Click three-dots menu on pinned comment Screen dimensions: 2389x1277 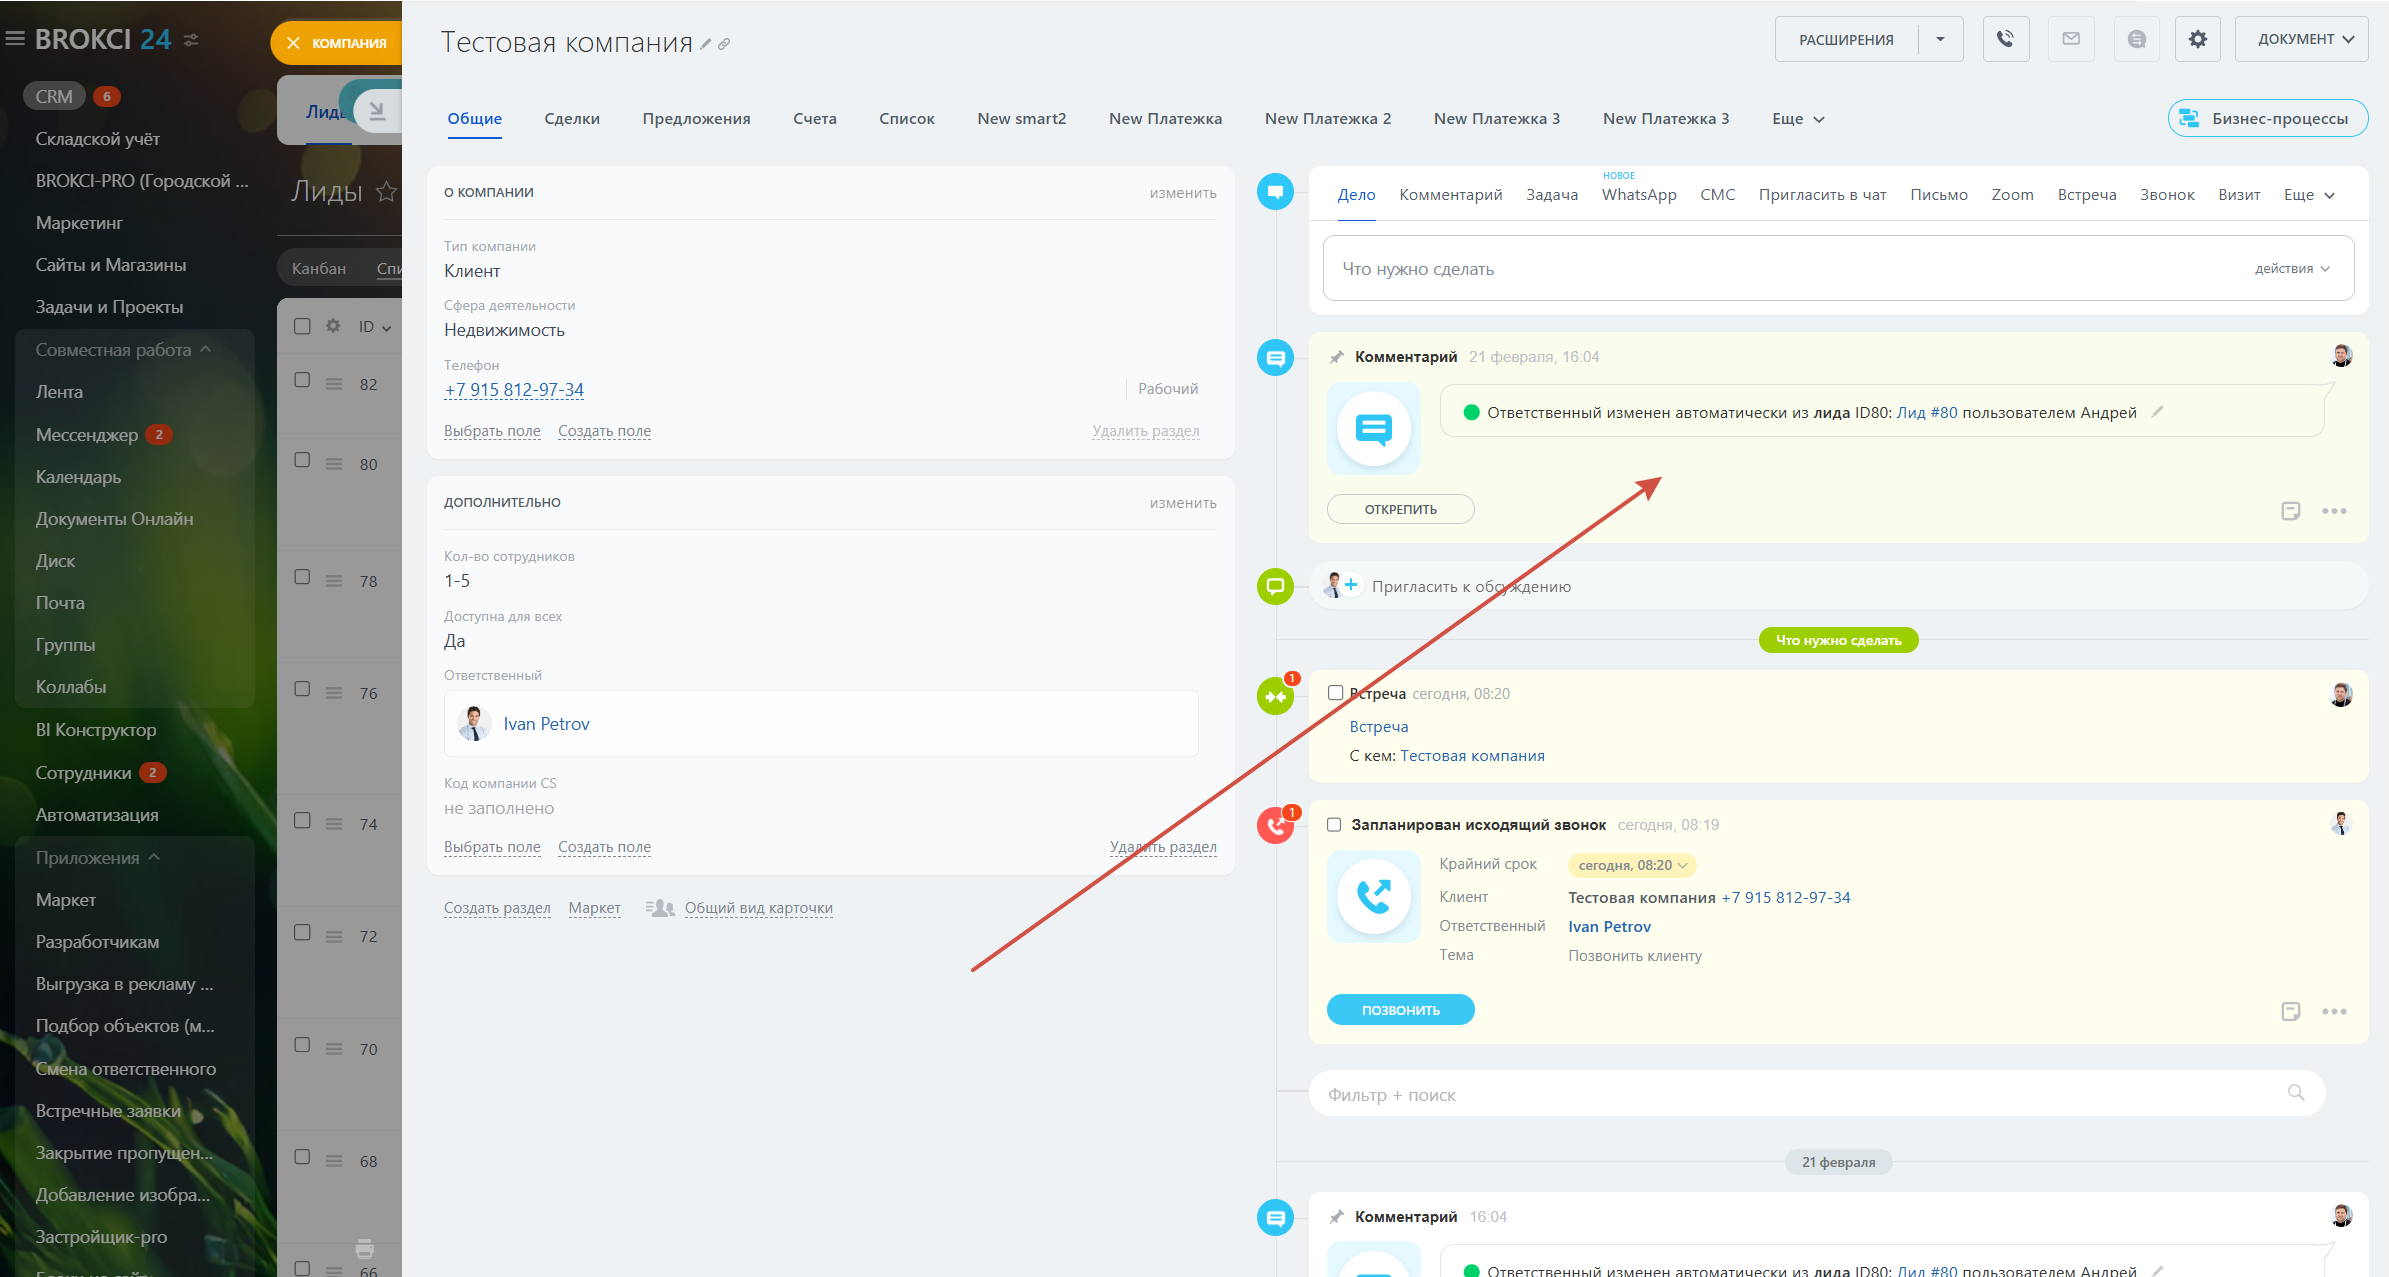tap(2334, 511)
